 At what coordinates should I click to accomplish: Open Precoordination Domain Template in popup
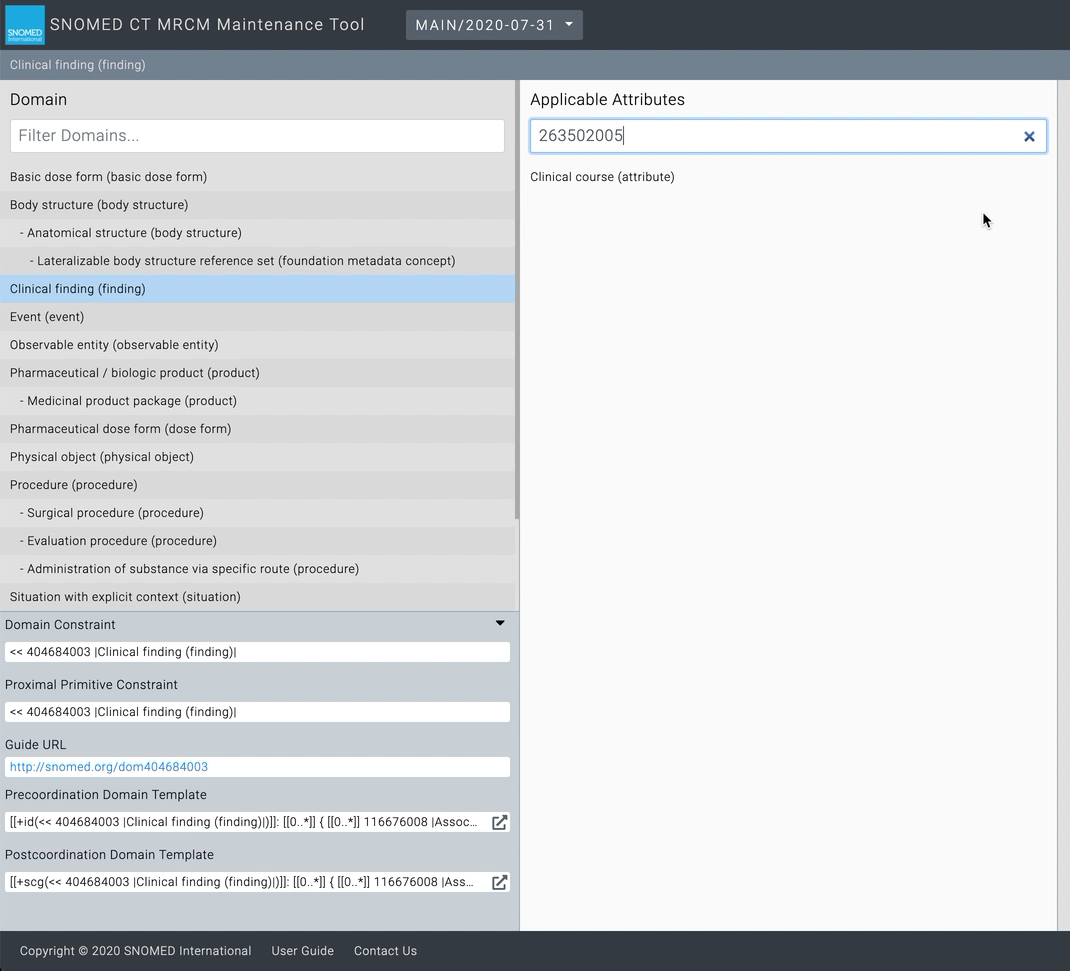pos(500,822)
